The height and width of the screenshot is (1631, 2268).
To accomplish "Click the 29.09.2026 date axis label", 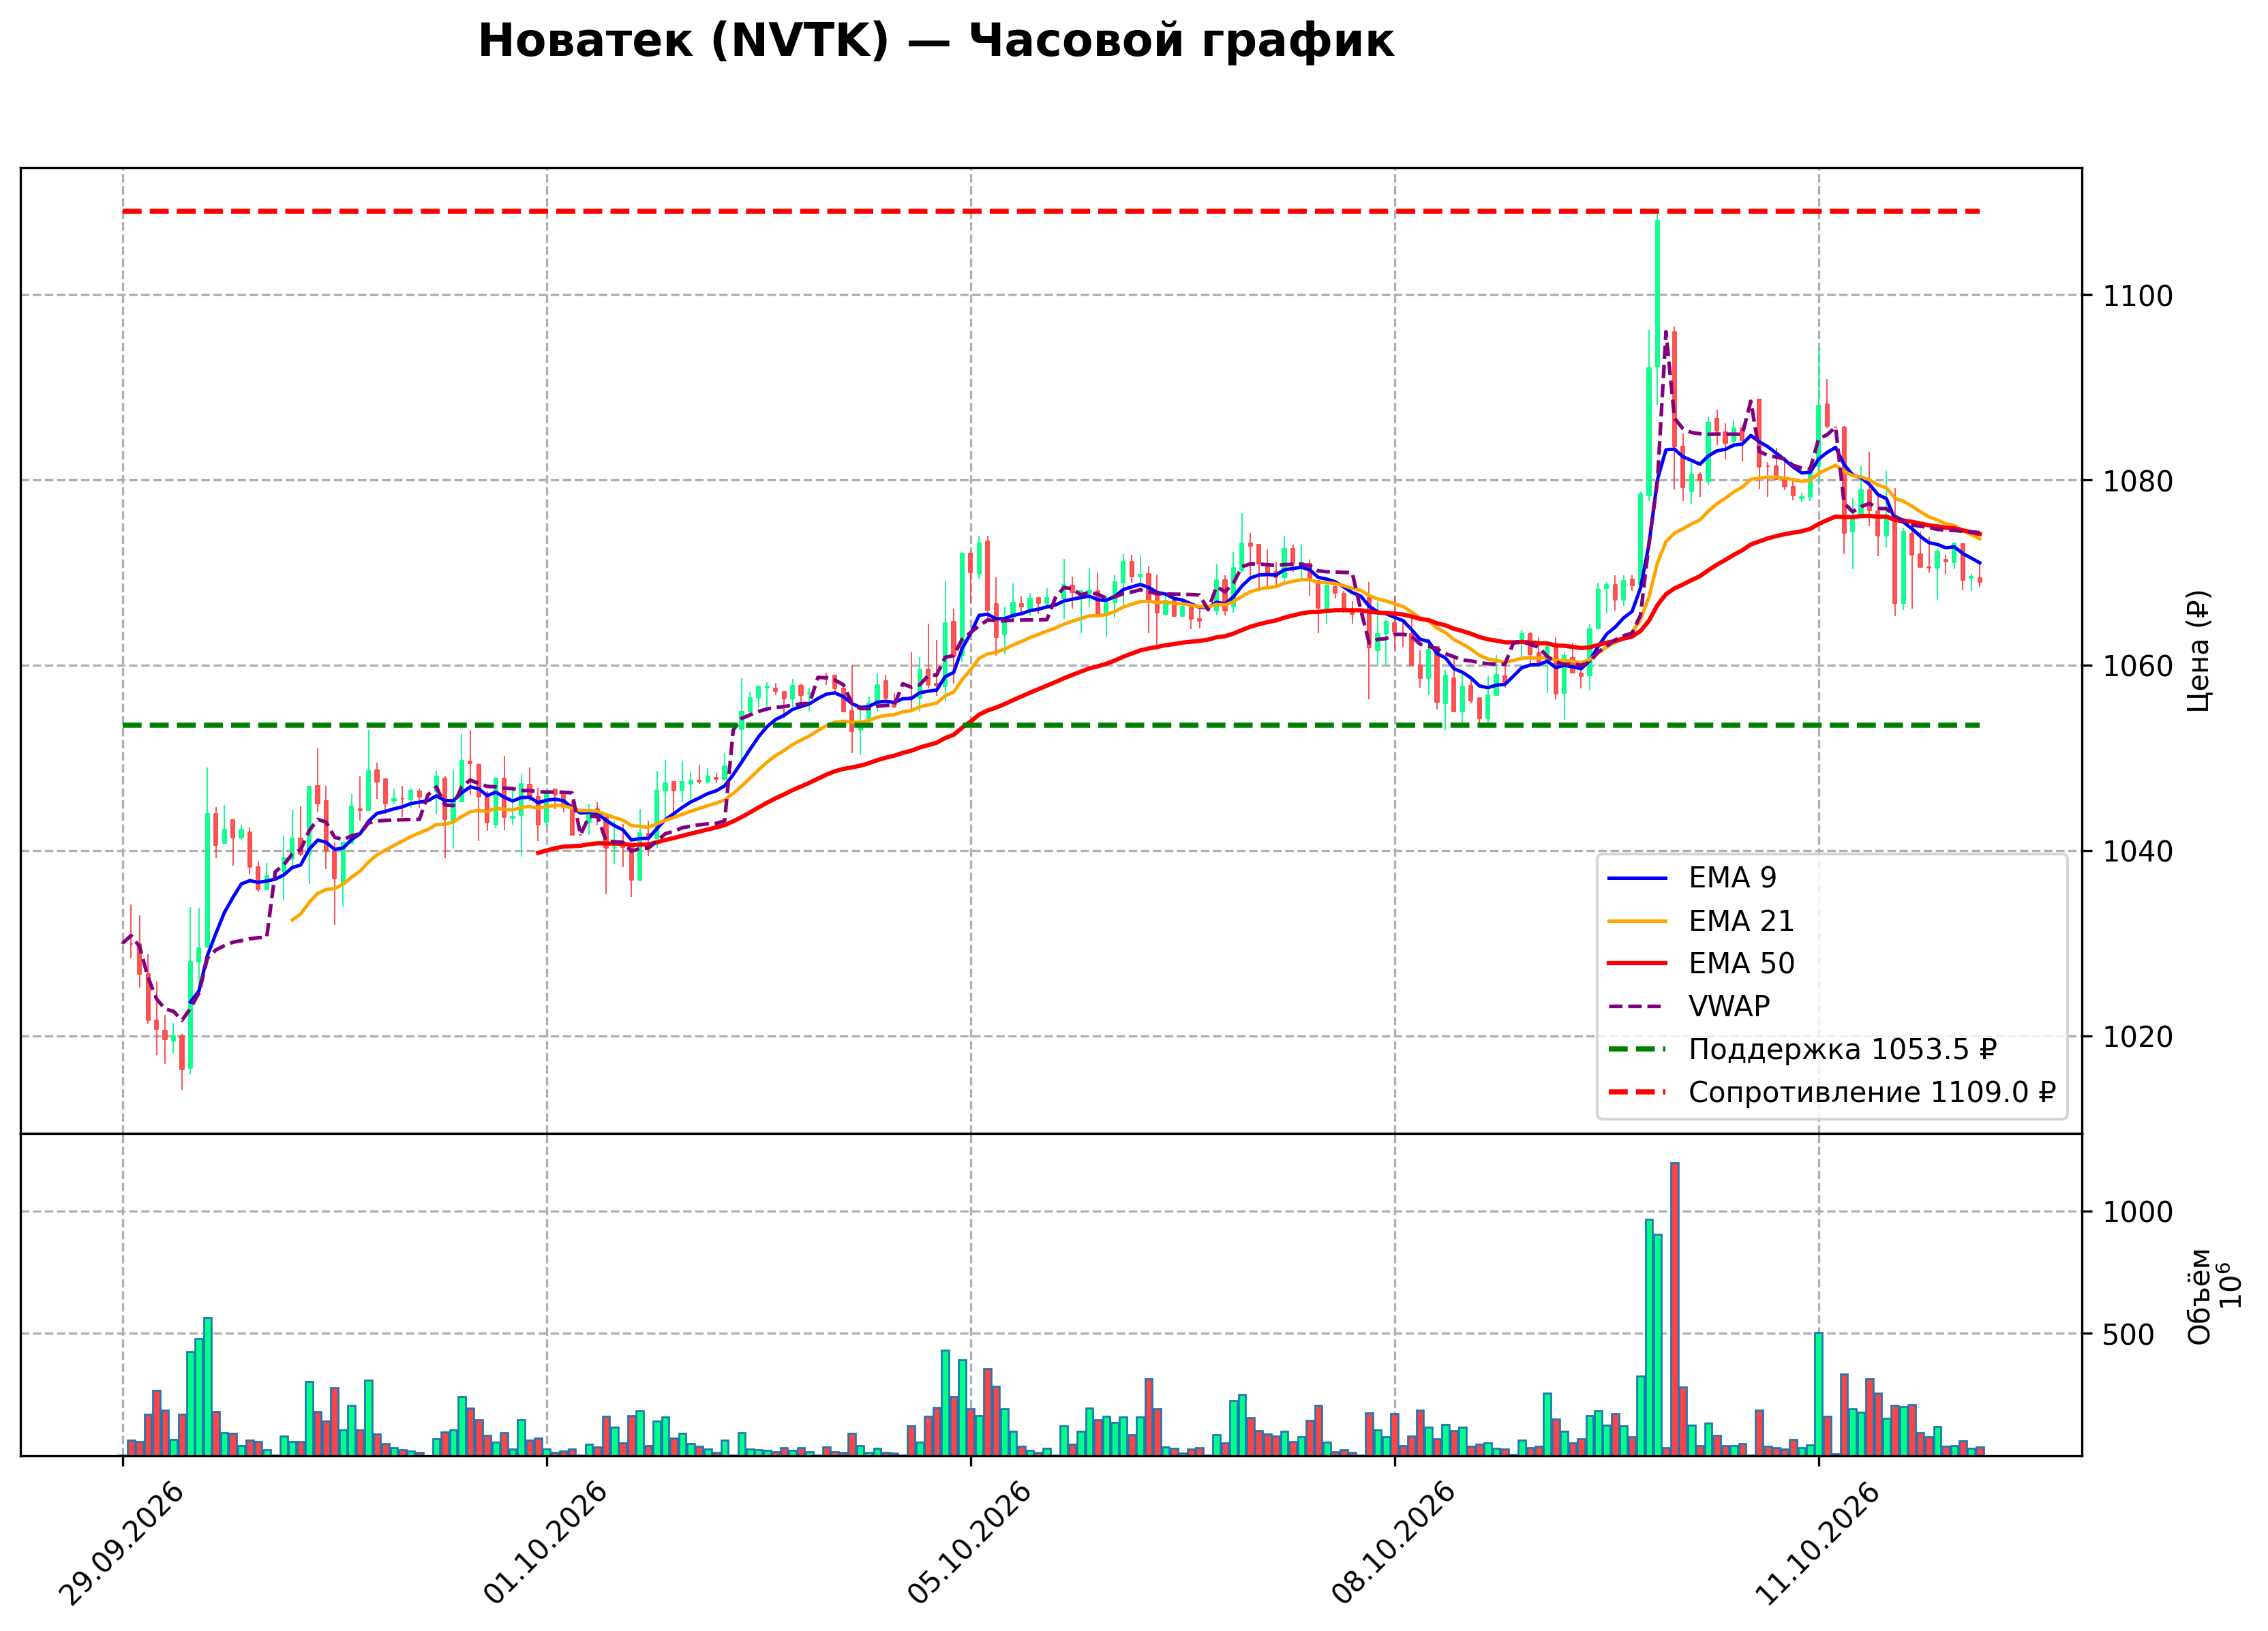I will tap(123, 1545).
